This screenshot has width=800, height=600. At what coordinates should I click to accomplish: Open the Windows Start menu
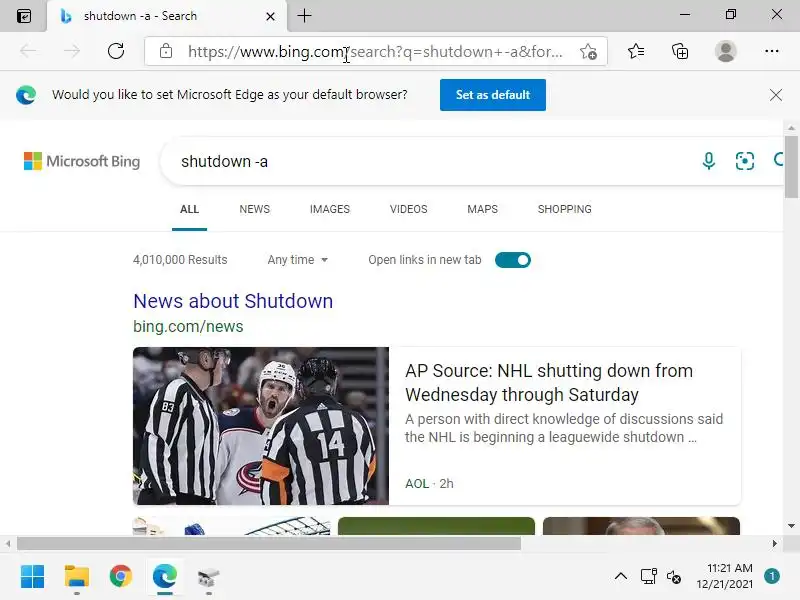tap(32, 577)
